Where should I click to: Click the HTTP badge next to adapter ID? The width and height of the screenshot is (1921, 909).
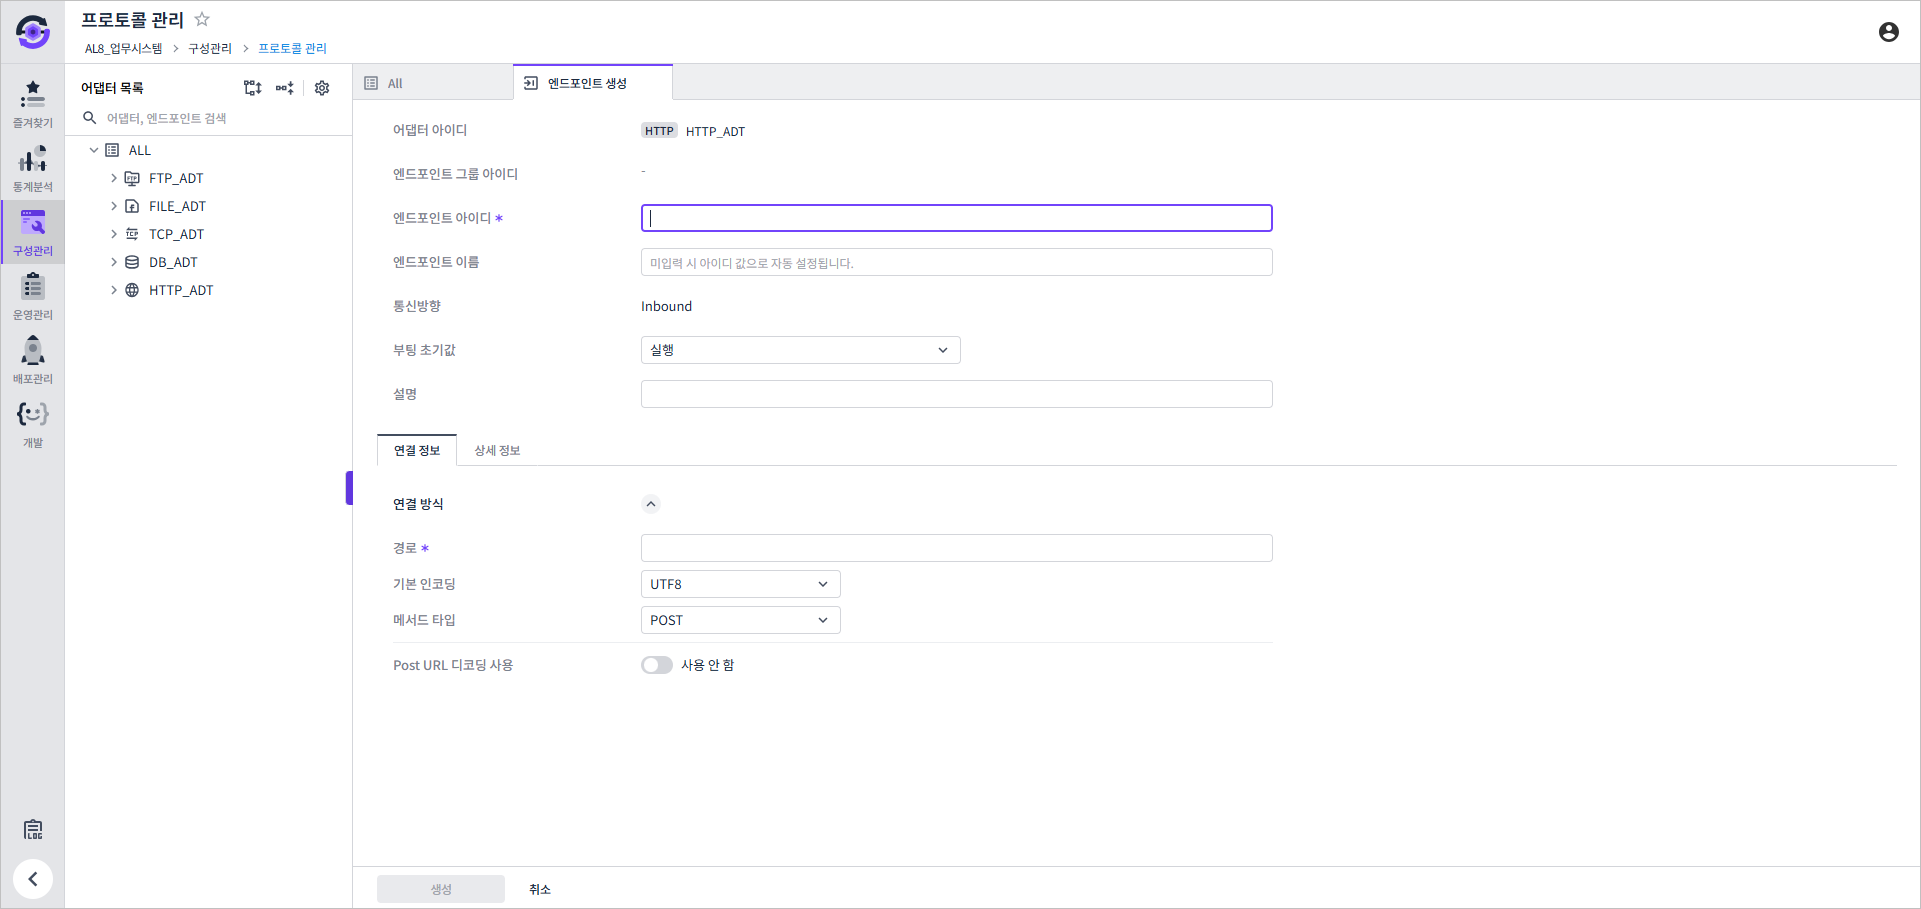point(659,131)
